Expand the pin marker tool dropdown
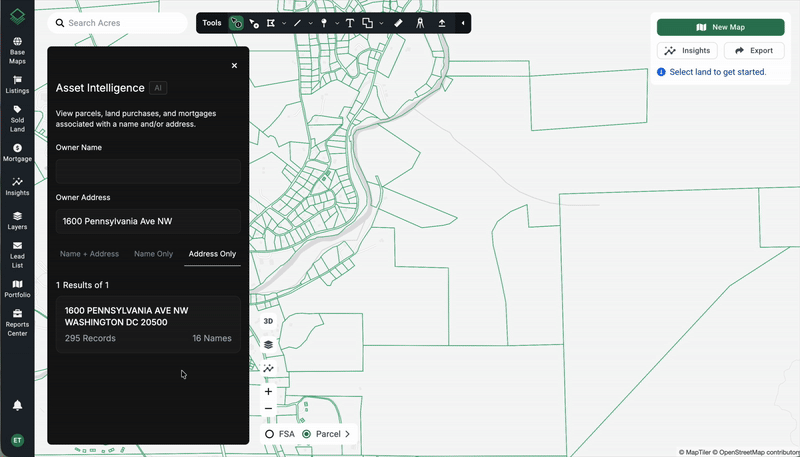This screenshot has width=800, height=457. click(336, 23)
